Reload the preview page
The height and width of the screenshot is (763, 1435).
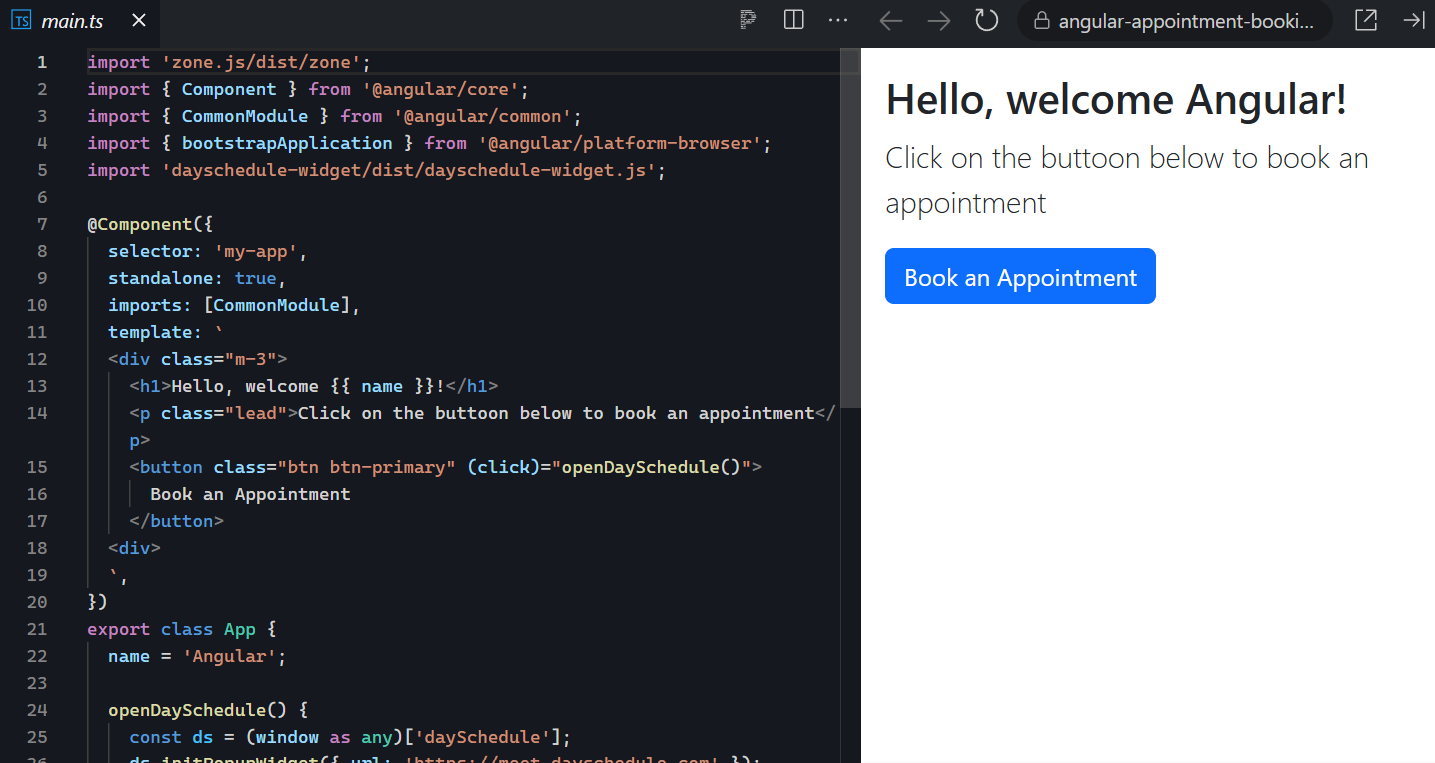987,20
